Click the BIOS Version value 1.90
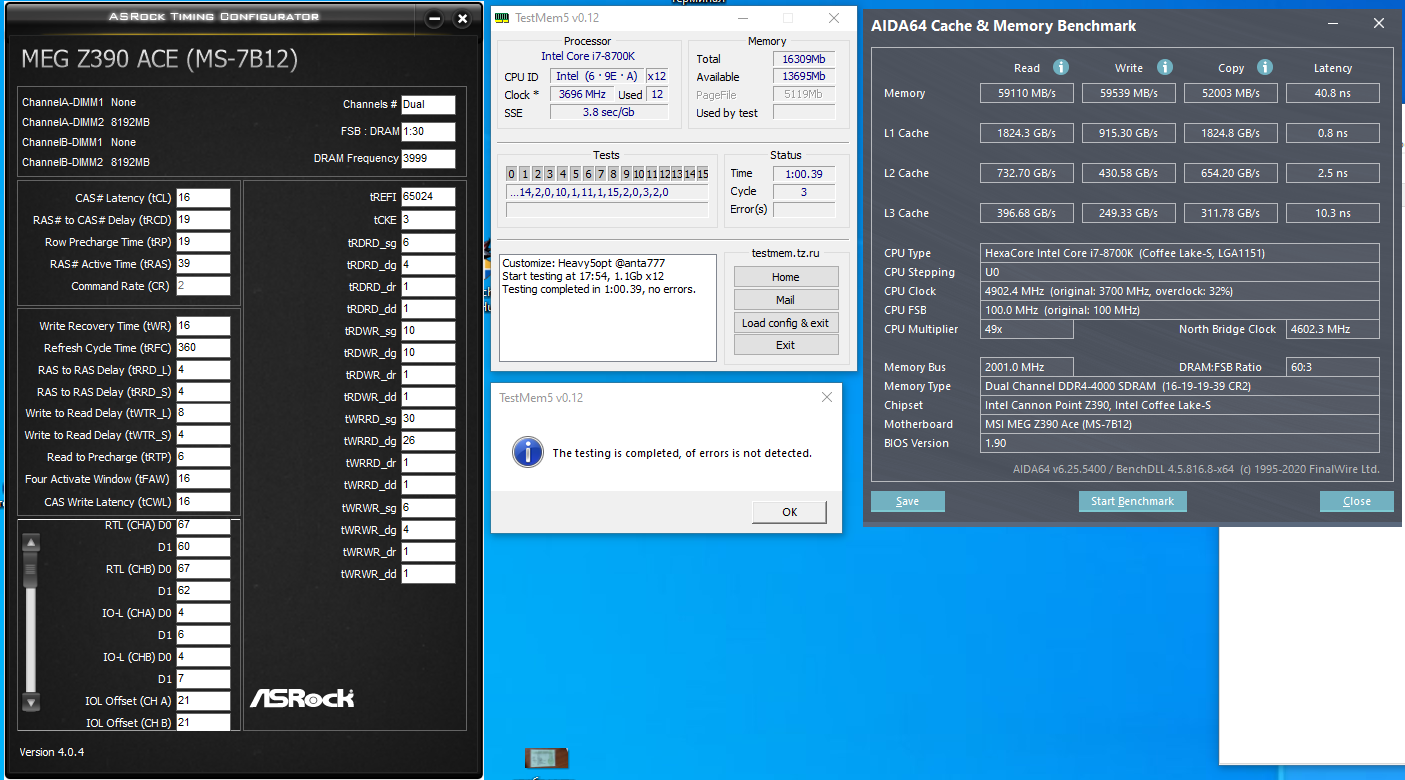Image resolution: width=1405 pixels, height=780 pixels. 1180,443
